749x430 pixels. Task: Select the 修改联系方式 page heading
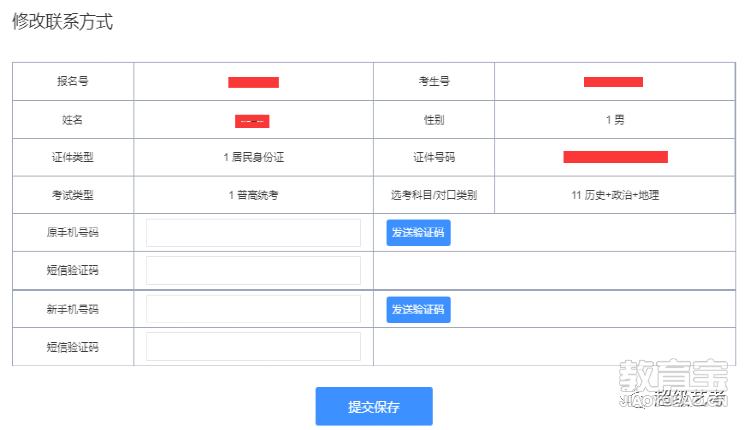pos(63,22)
